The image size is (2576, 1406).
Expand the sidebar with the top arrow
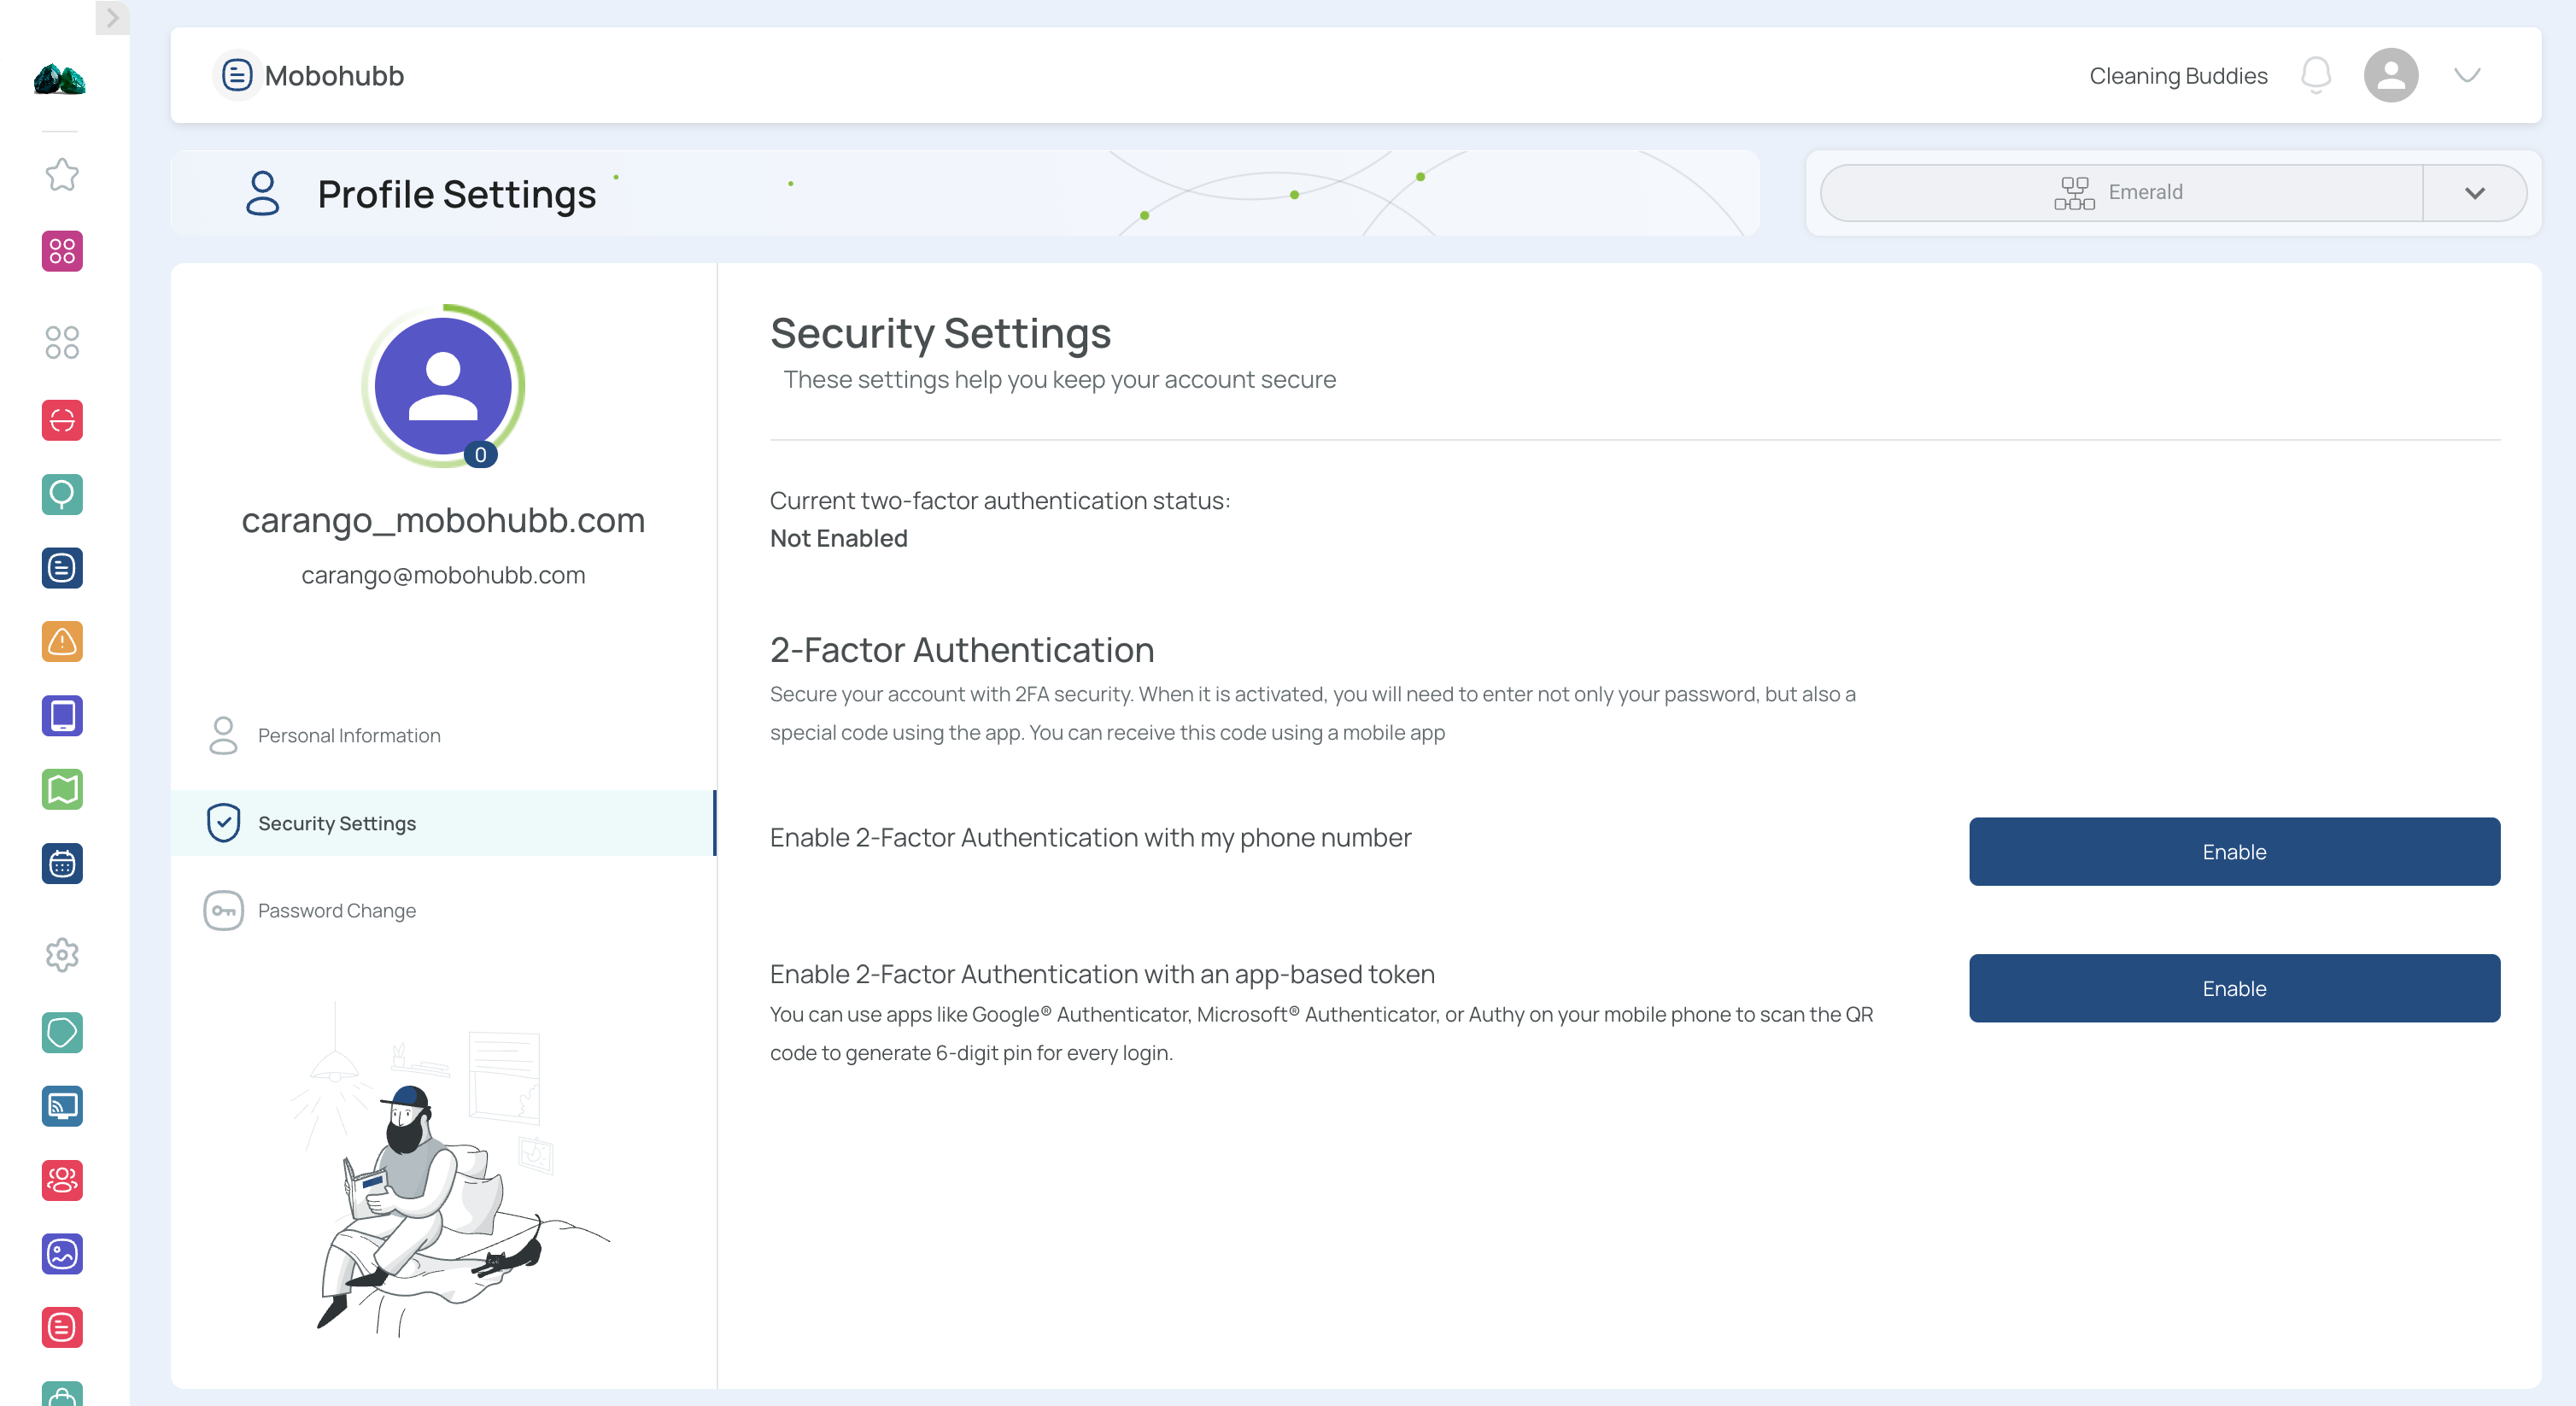pos(112,17)
